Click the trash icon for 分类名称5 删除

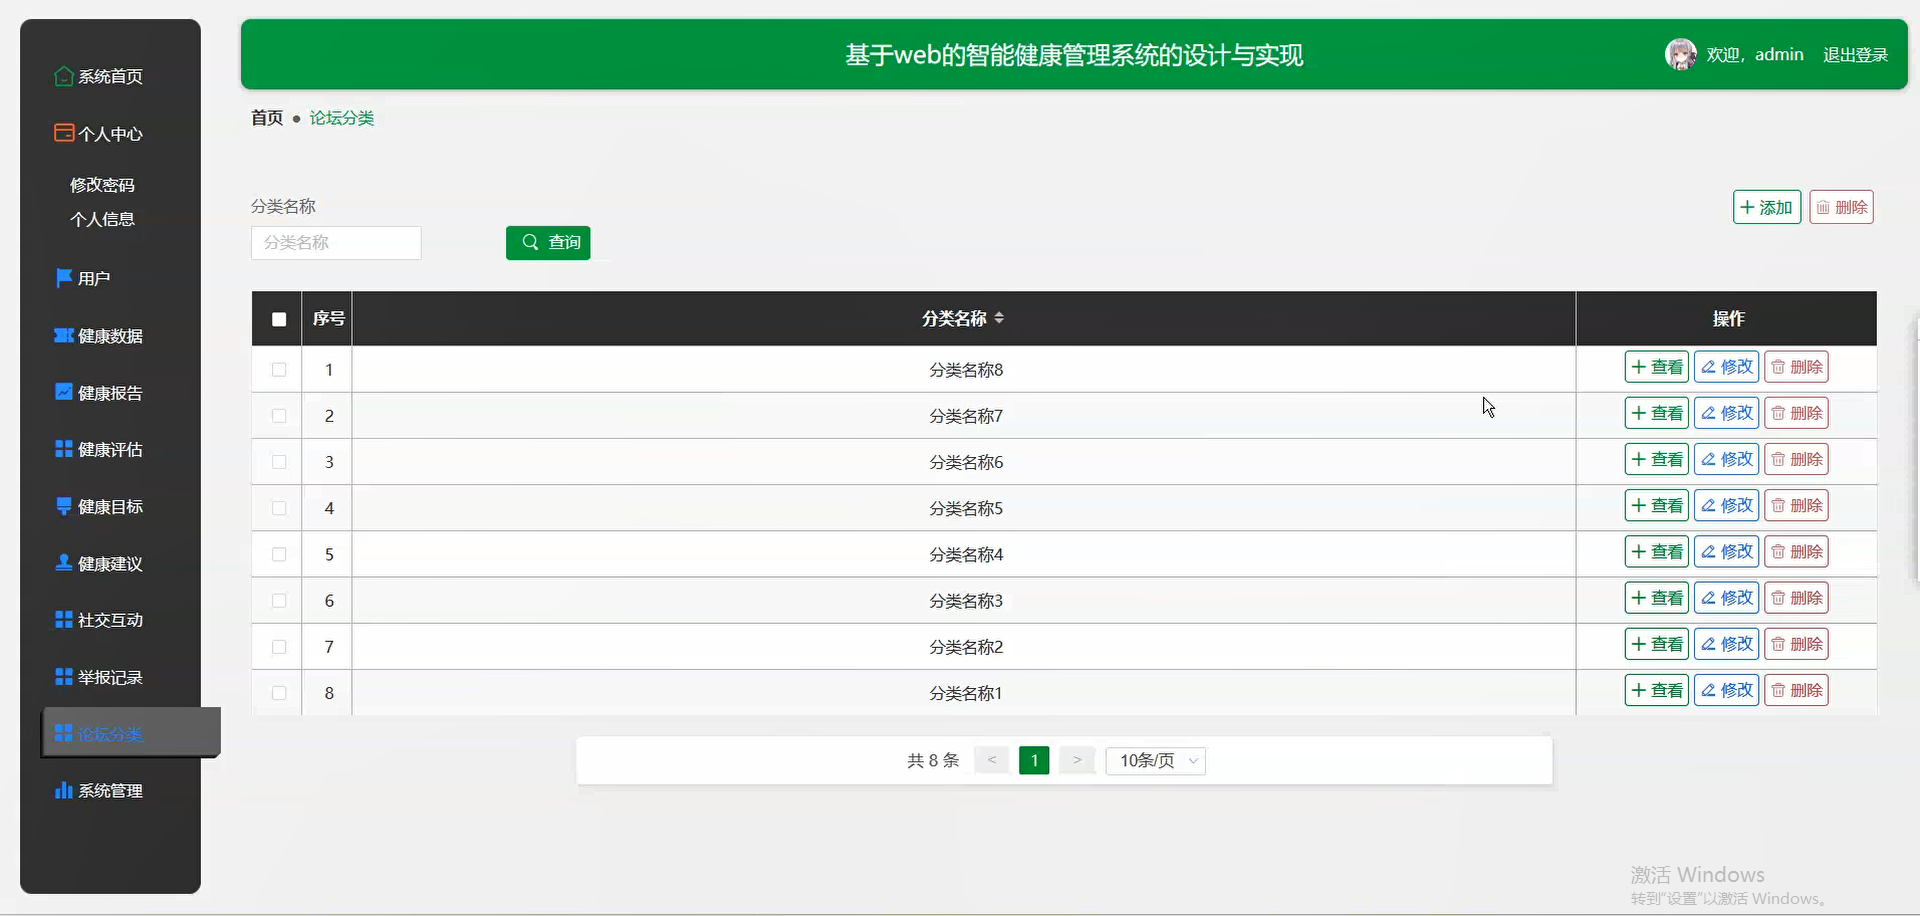click(x=1778, y=505)
